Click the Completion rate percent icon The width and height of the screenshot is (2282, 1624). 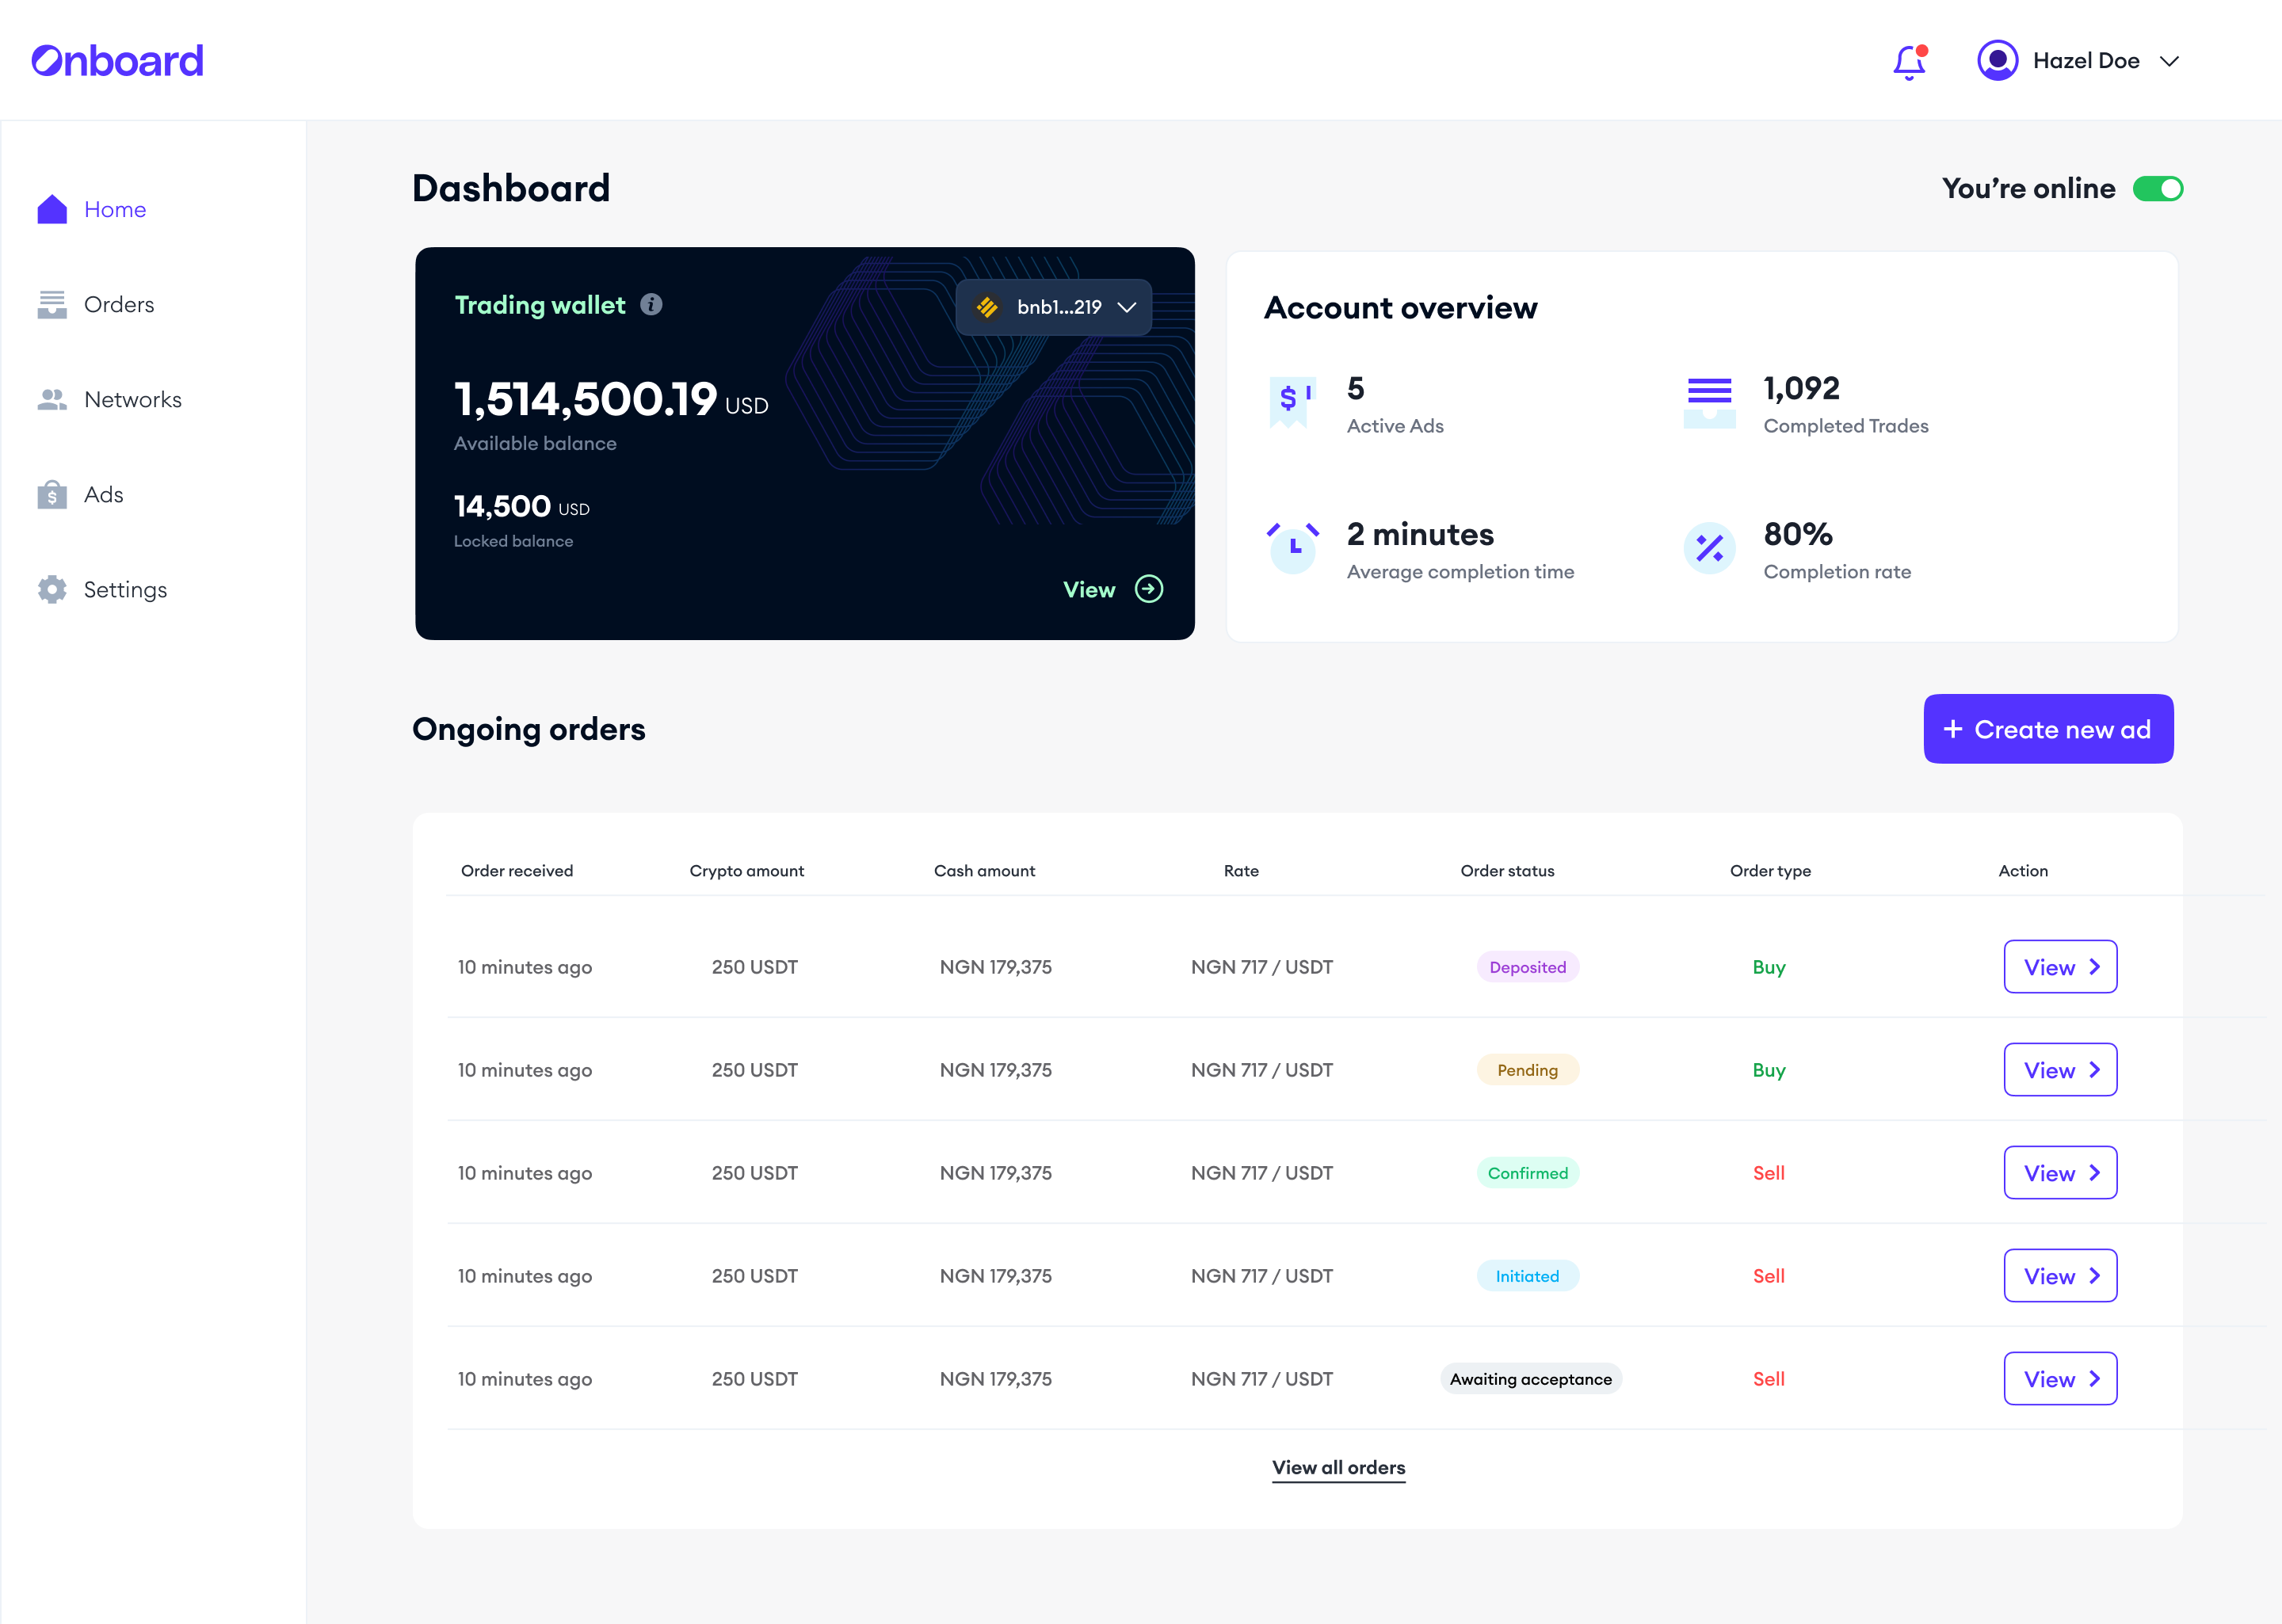pos(1709,548)
